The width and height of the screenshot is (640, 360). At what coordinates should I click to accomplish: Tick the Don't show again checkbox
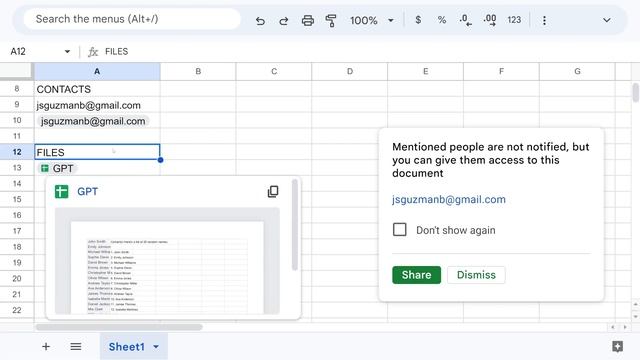point(400,229)
